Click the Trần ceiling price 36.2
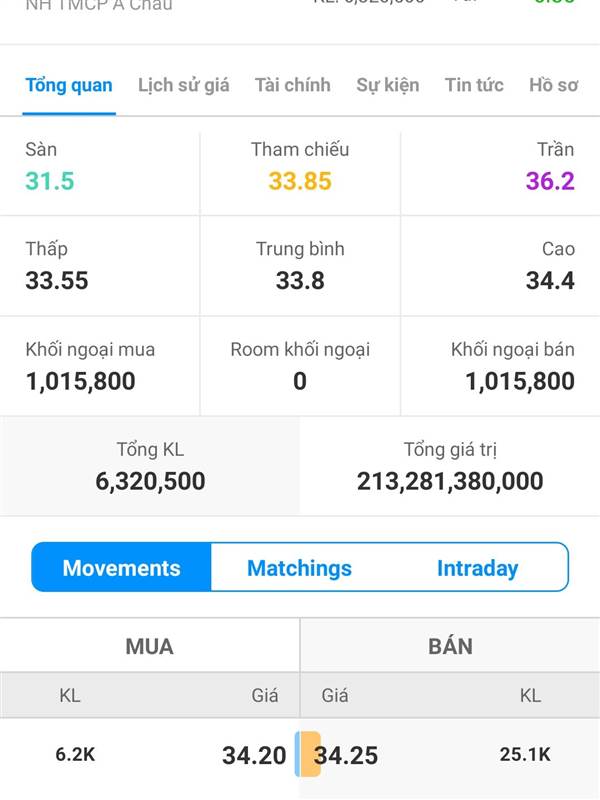This screenshot has height=800, width=600. [x=550, y=181]
